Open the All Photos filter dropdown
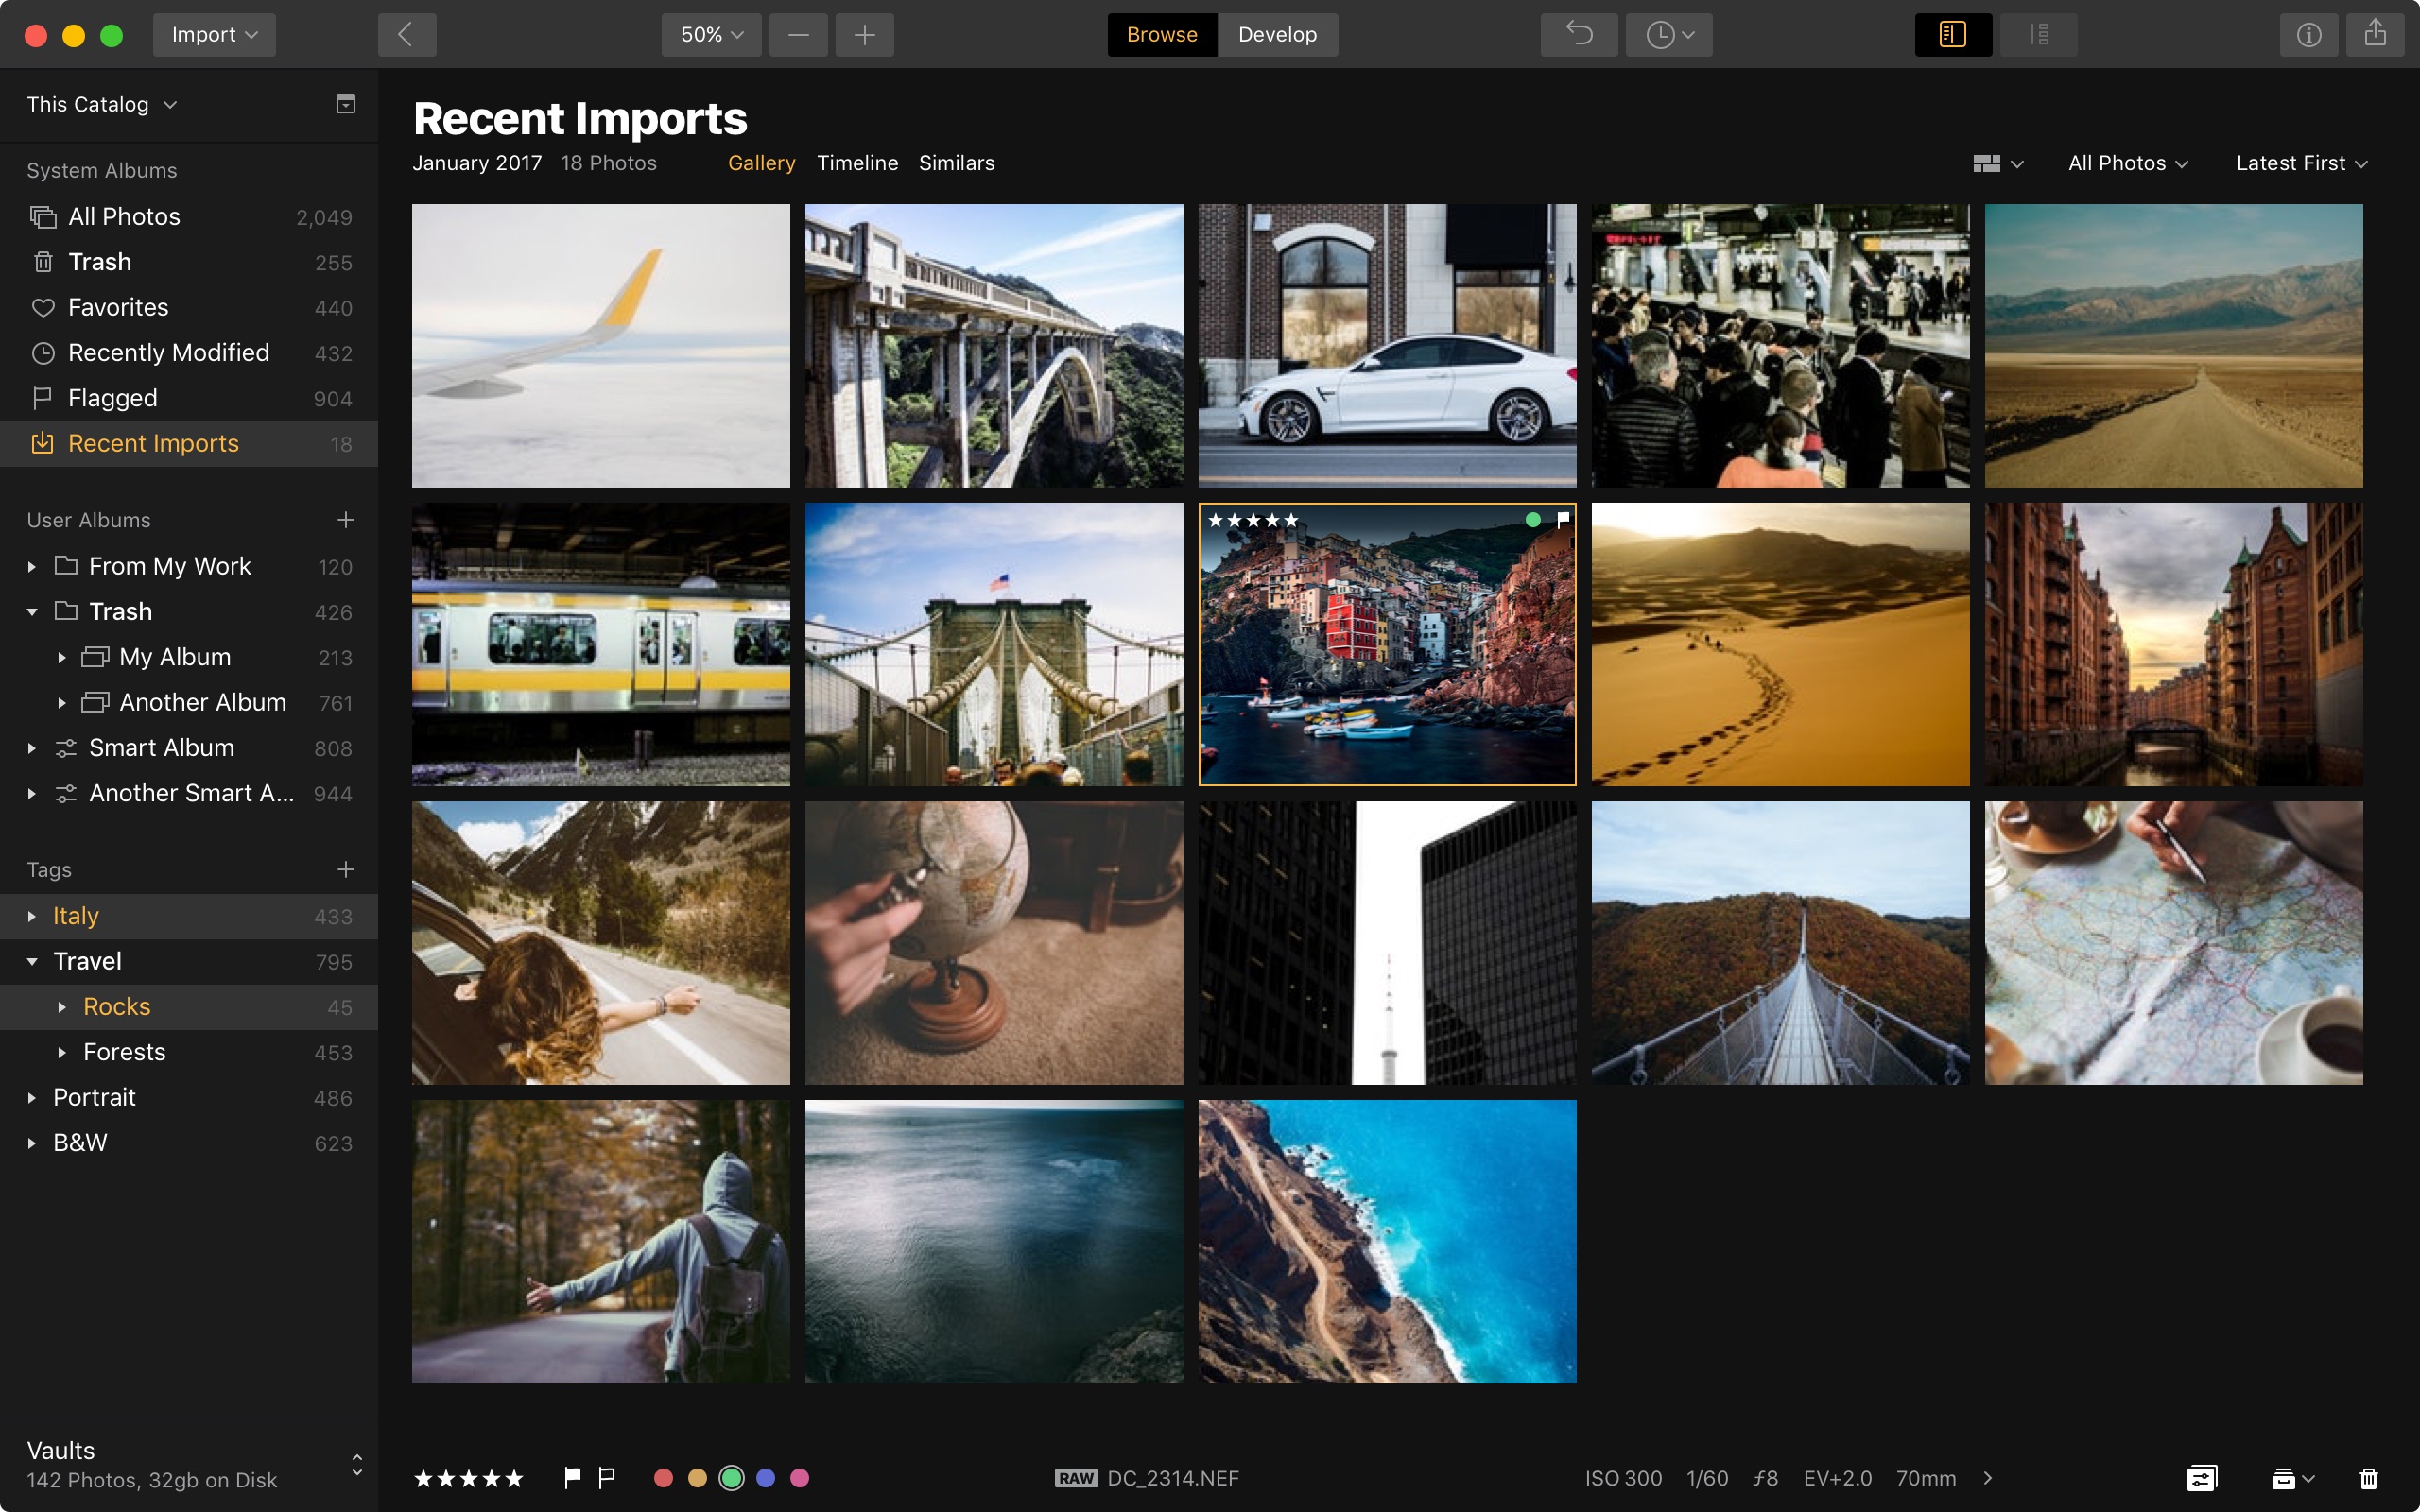2420x1512 pixels. (x=2126, y=162)
